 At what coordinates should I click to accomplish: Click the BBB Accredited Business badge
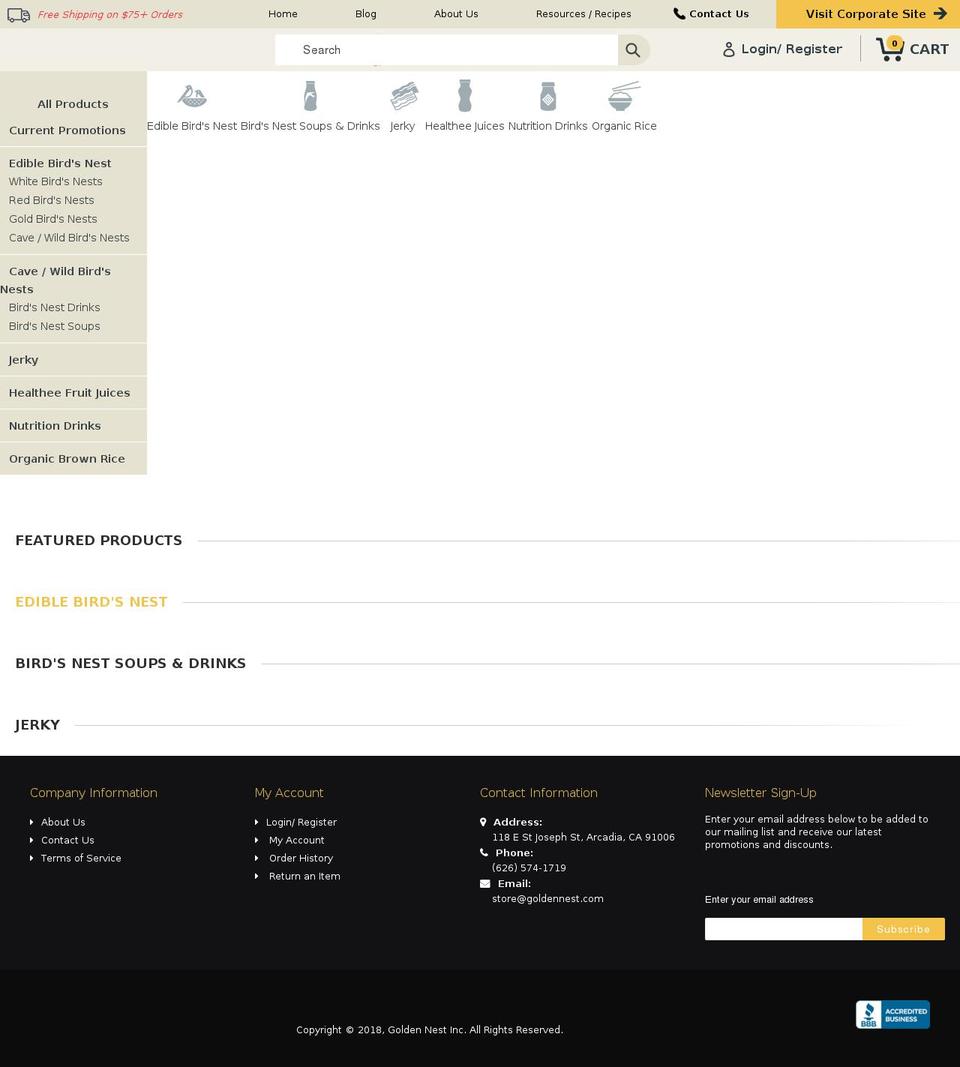tap(893, 1014)
